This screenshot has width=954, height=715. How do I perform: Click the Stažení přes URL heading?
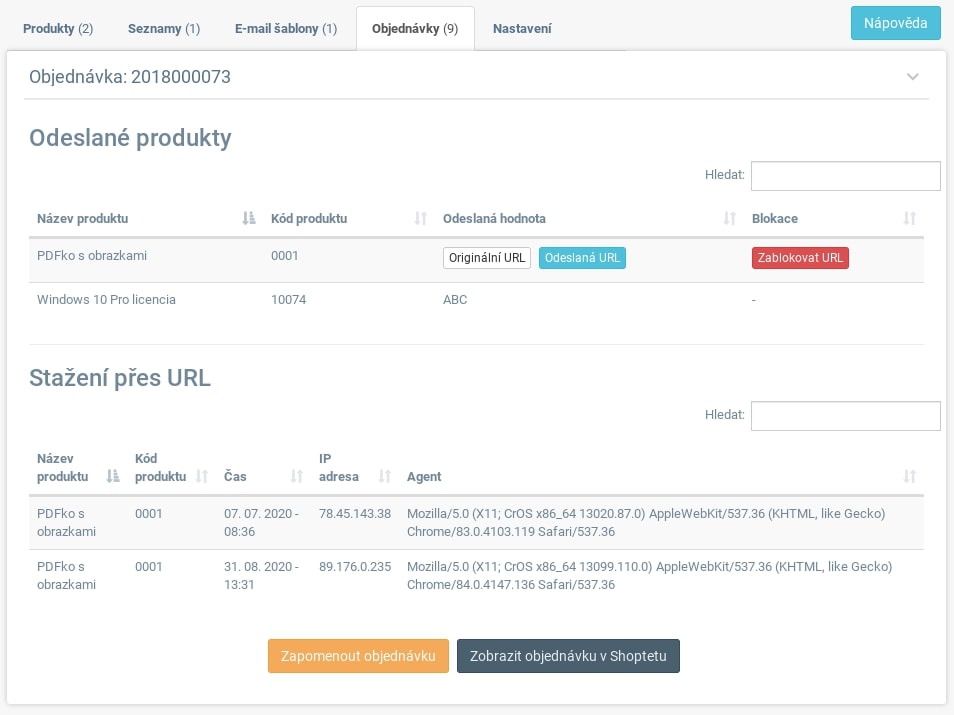tap(120, 378)
